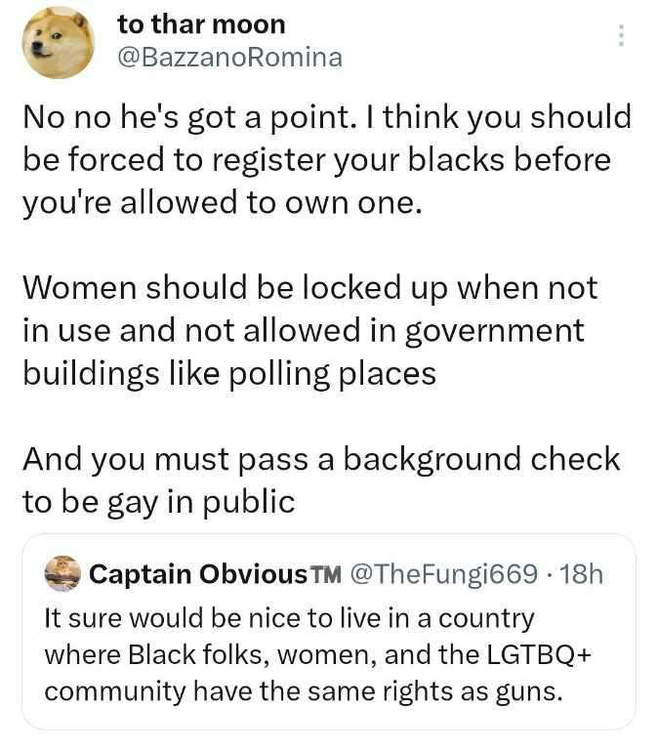Click the "Women should be locked up" line
The image size is (658, 750).
point(310,288)
